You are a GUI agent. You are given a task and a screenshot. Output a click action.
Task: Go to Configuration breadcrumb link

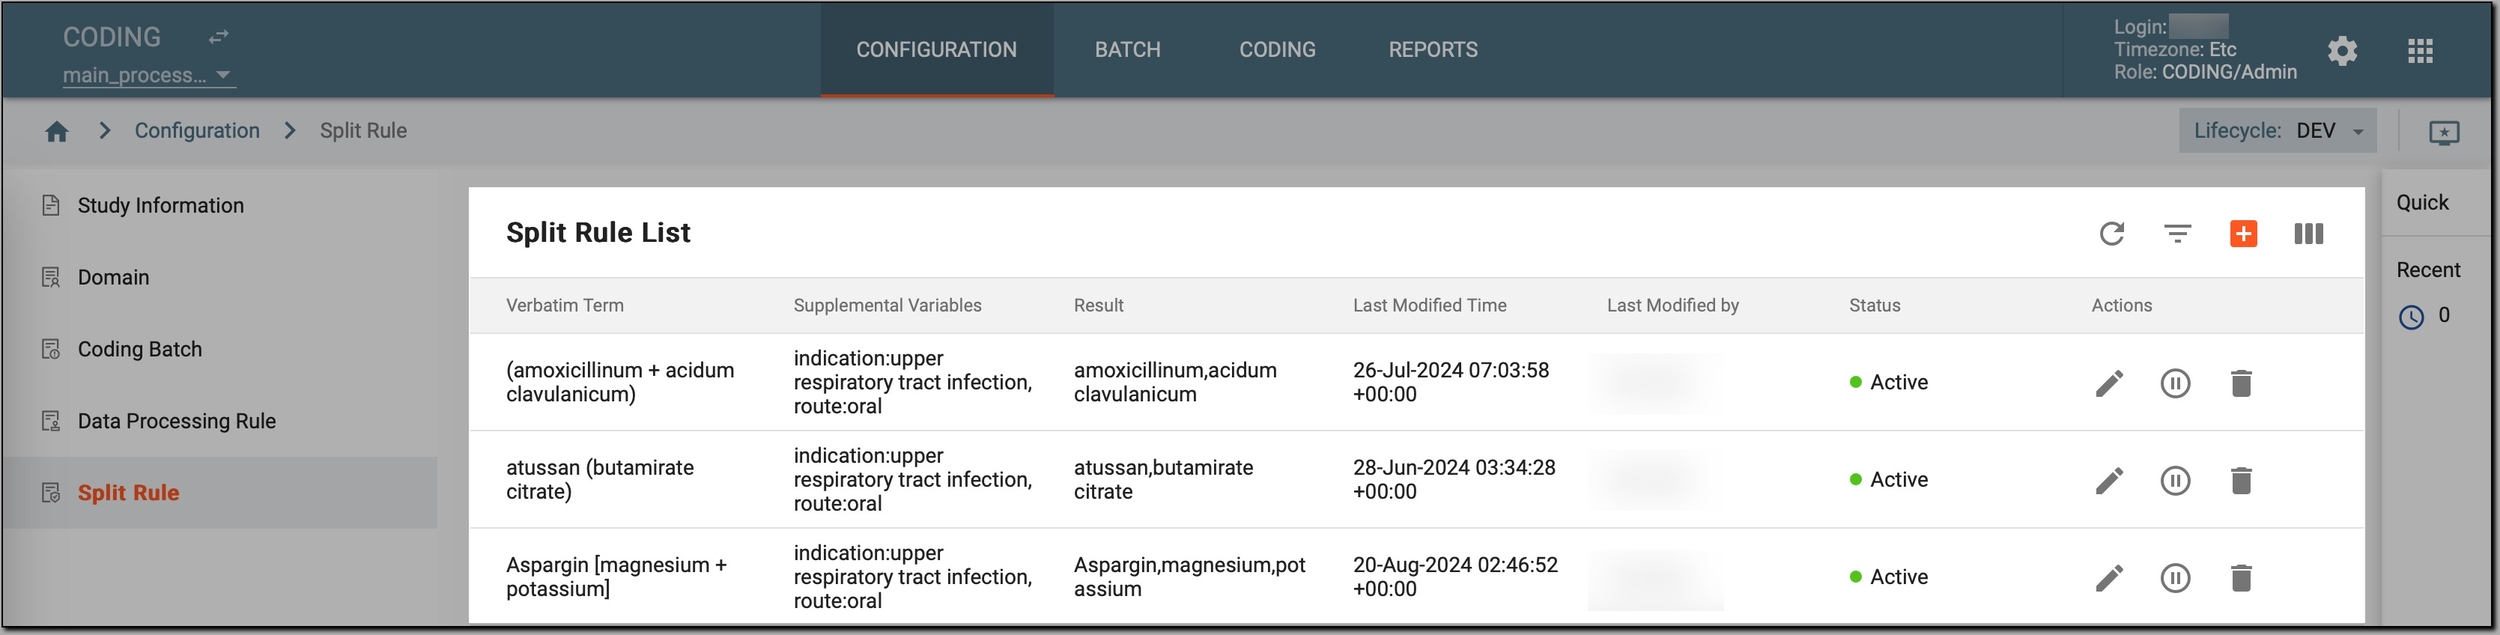click(197, 131)
